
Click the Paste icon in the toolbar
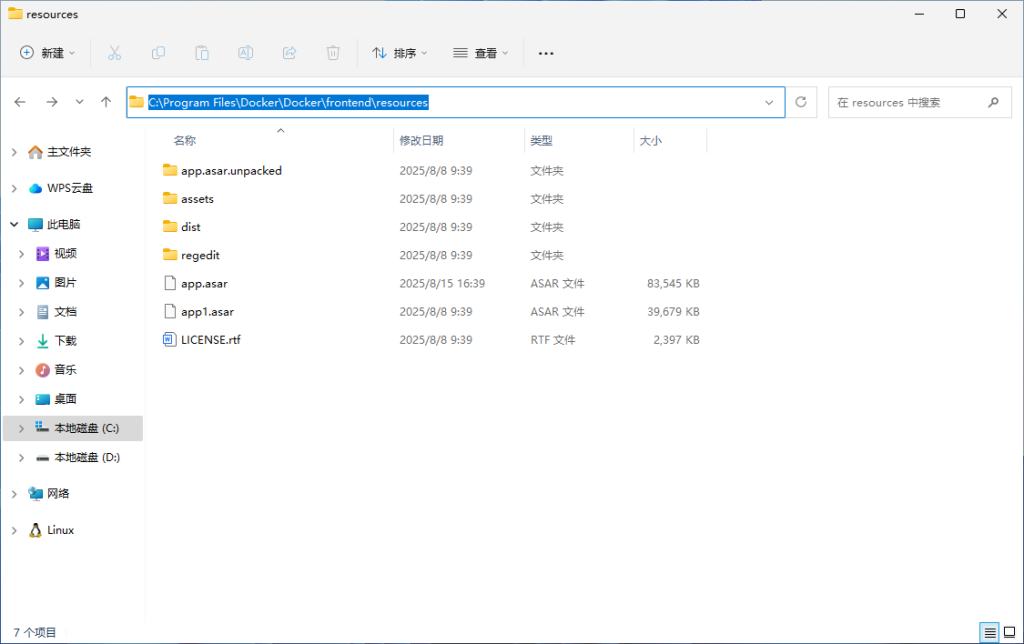pyautogui.click(x=202, y=52)
